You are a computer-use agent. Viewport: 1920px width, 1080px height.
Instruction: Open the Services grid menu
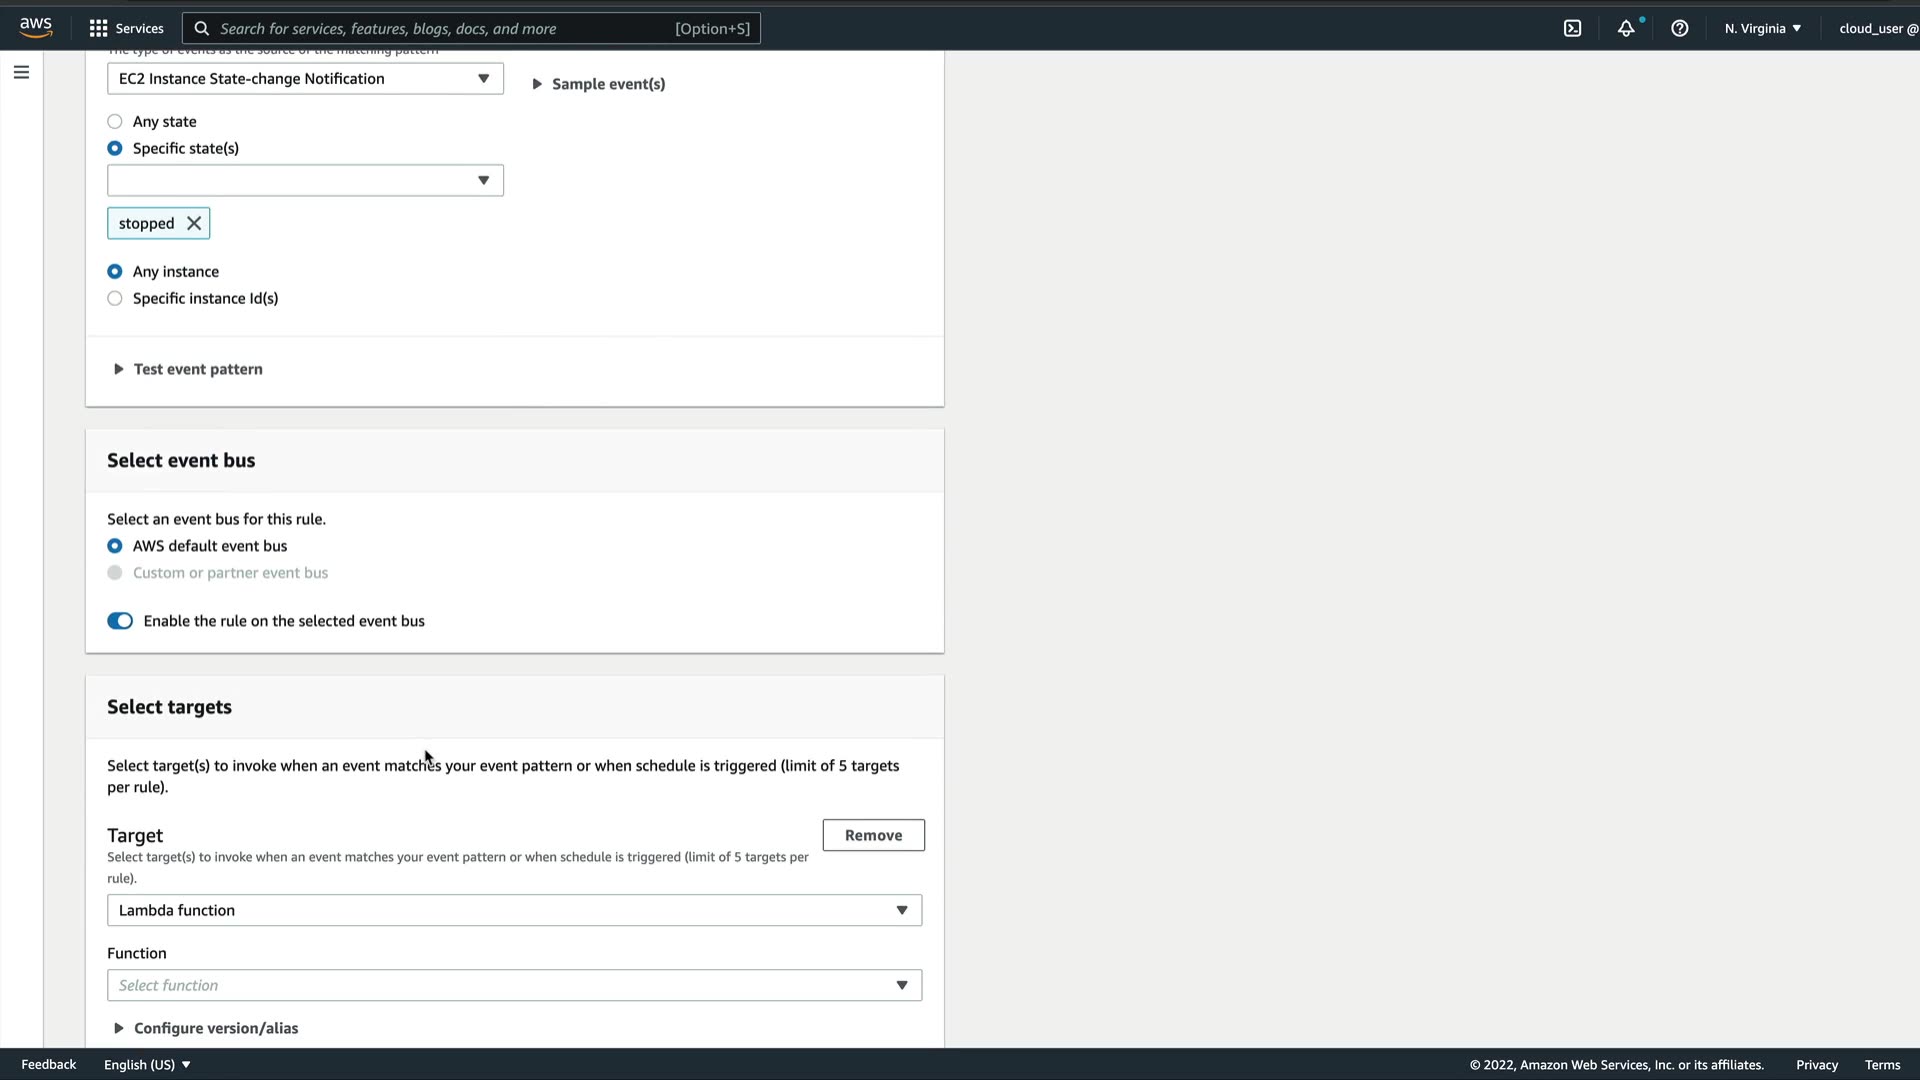tap(126, 28)
